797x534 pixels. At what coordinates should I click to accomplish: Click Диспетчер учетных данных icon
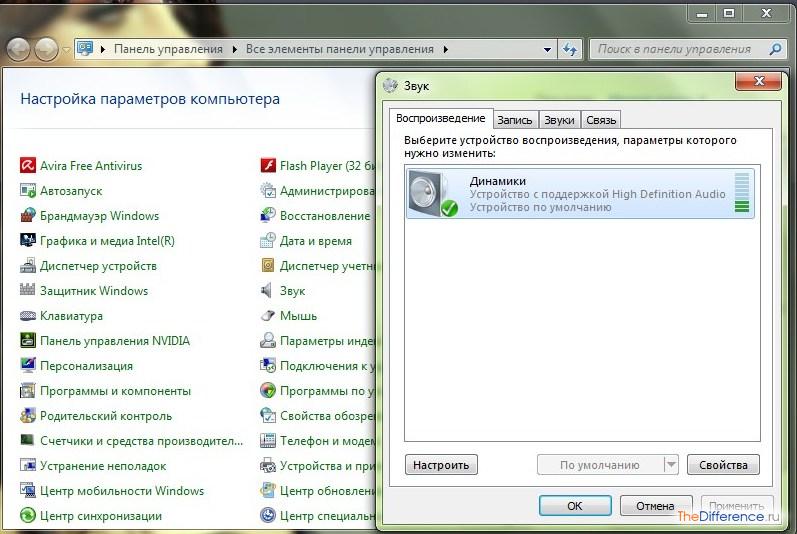268,266
